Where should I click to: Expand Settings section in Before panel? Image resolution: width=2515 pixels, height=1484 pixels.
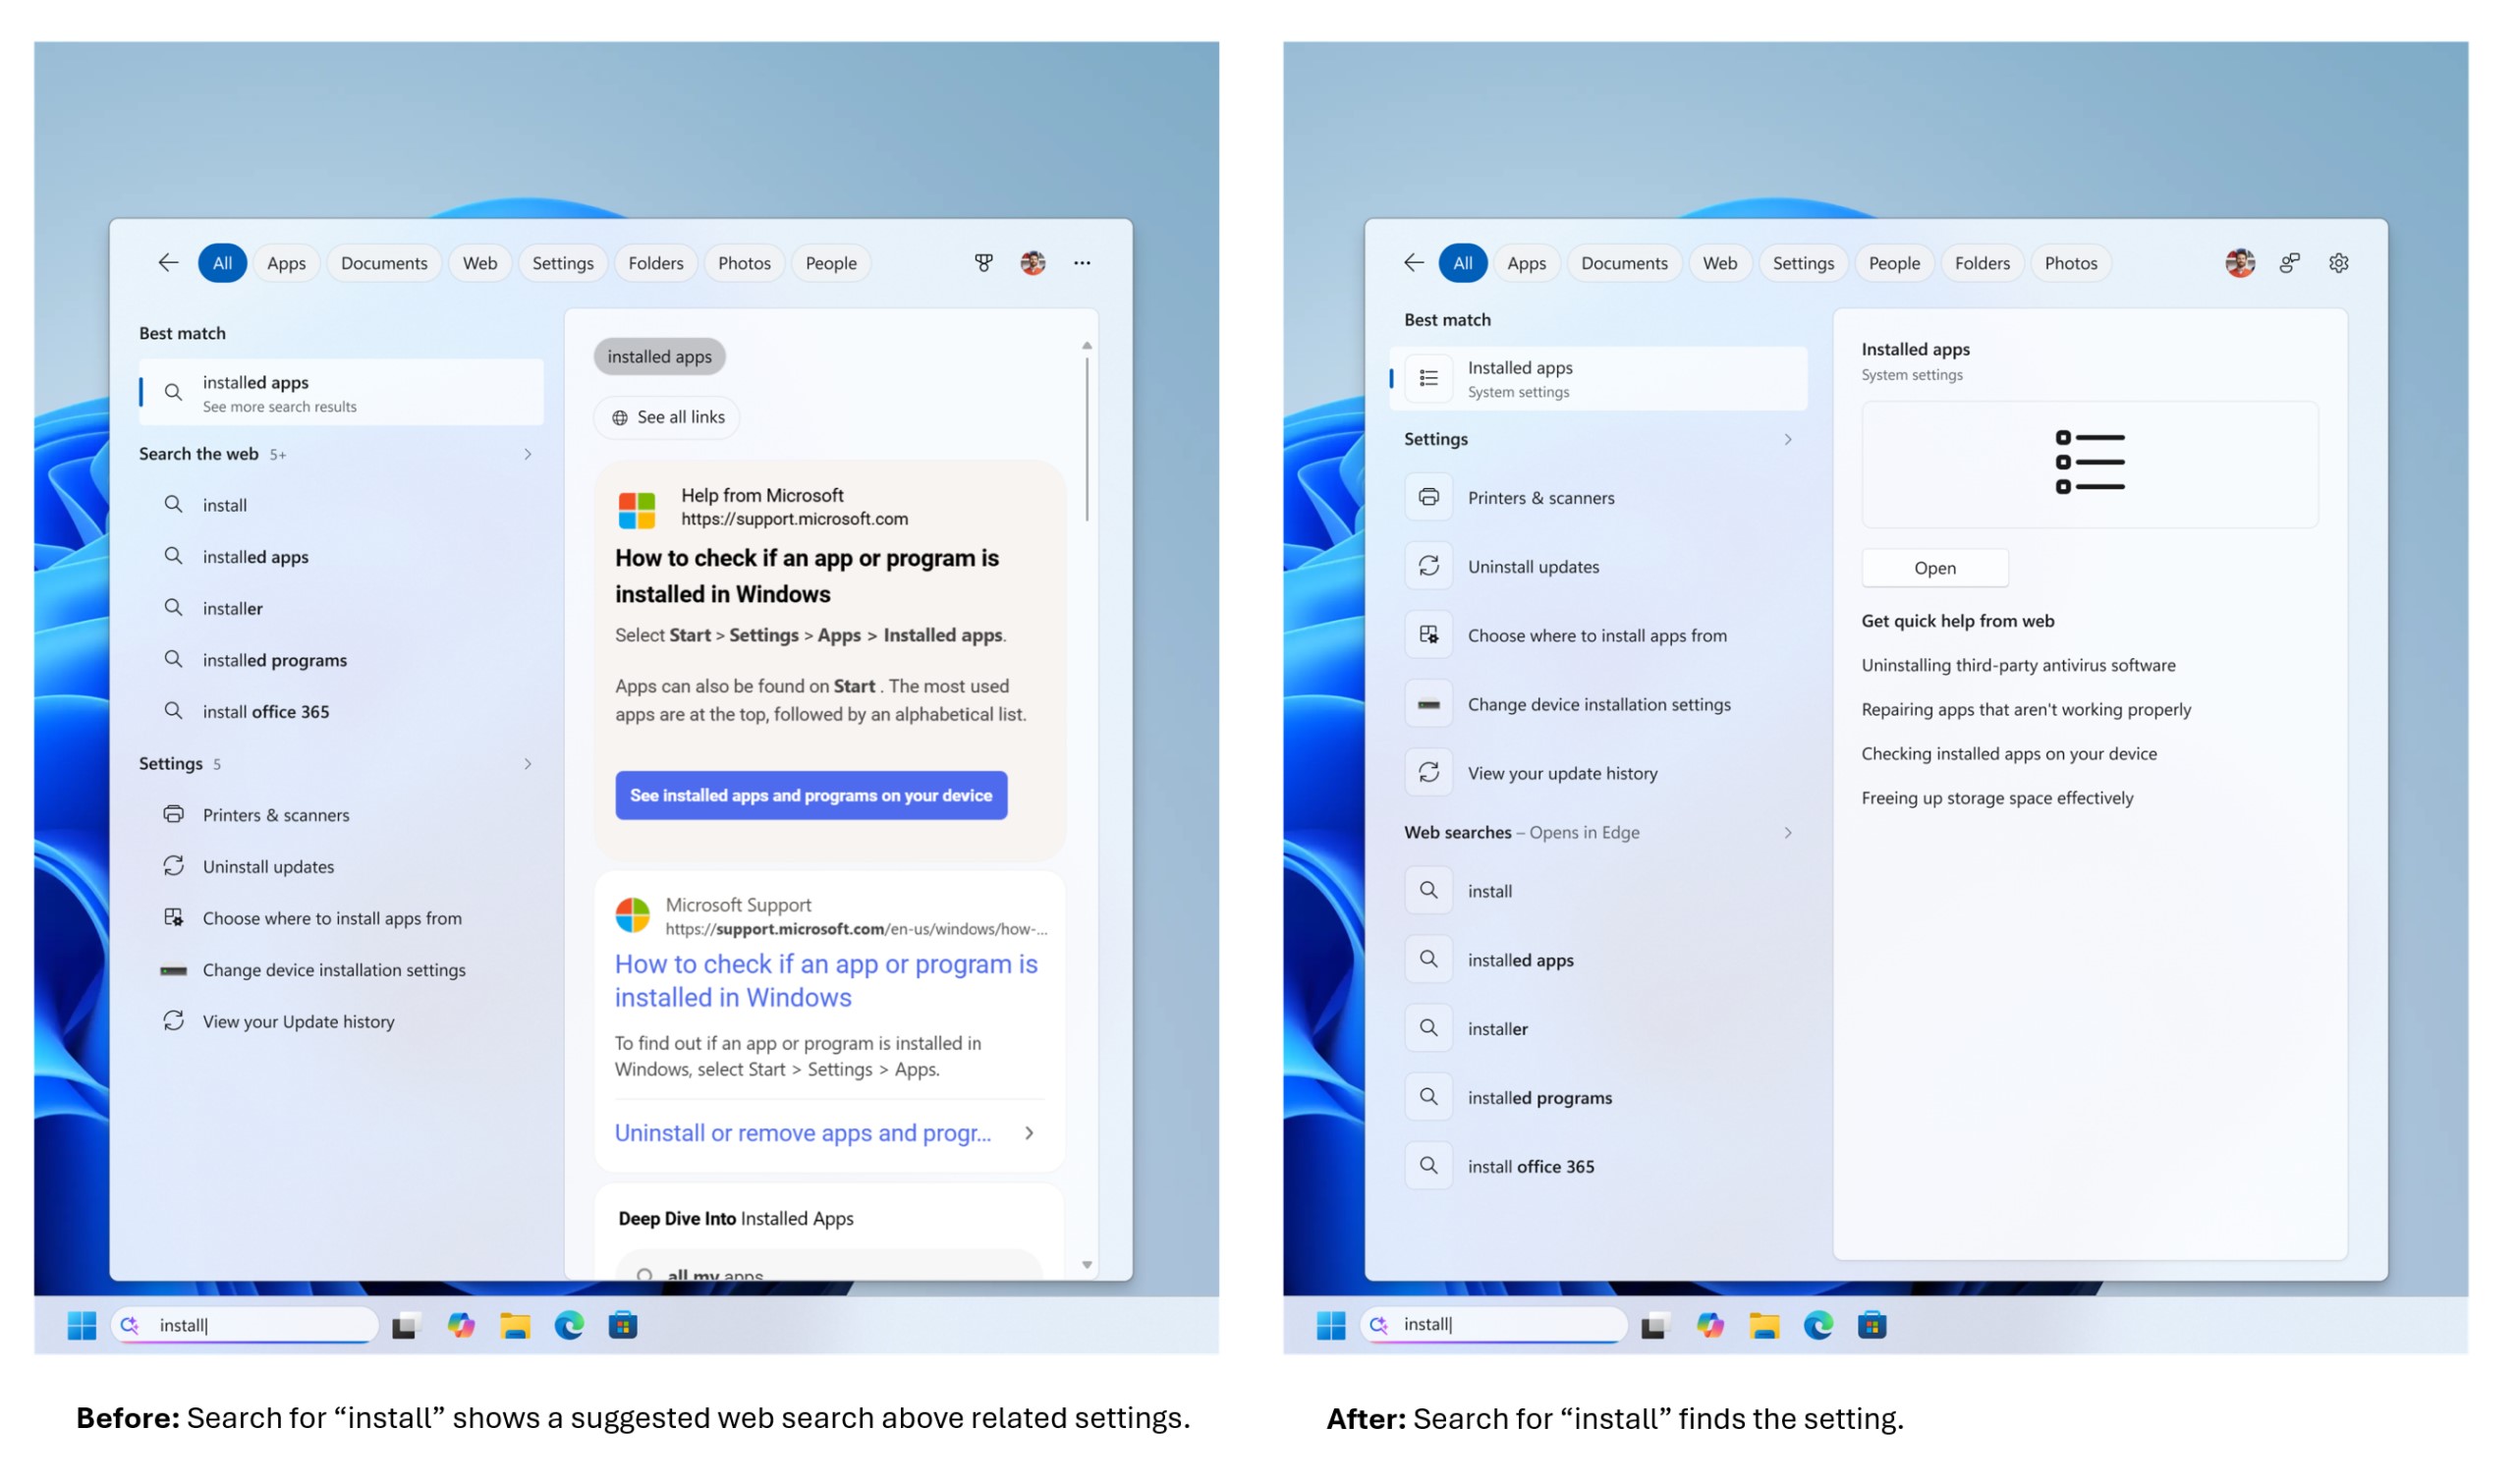tap(528, 764)
